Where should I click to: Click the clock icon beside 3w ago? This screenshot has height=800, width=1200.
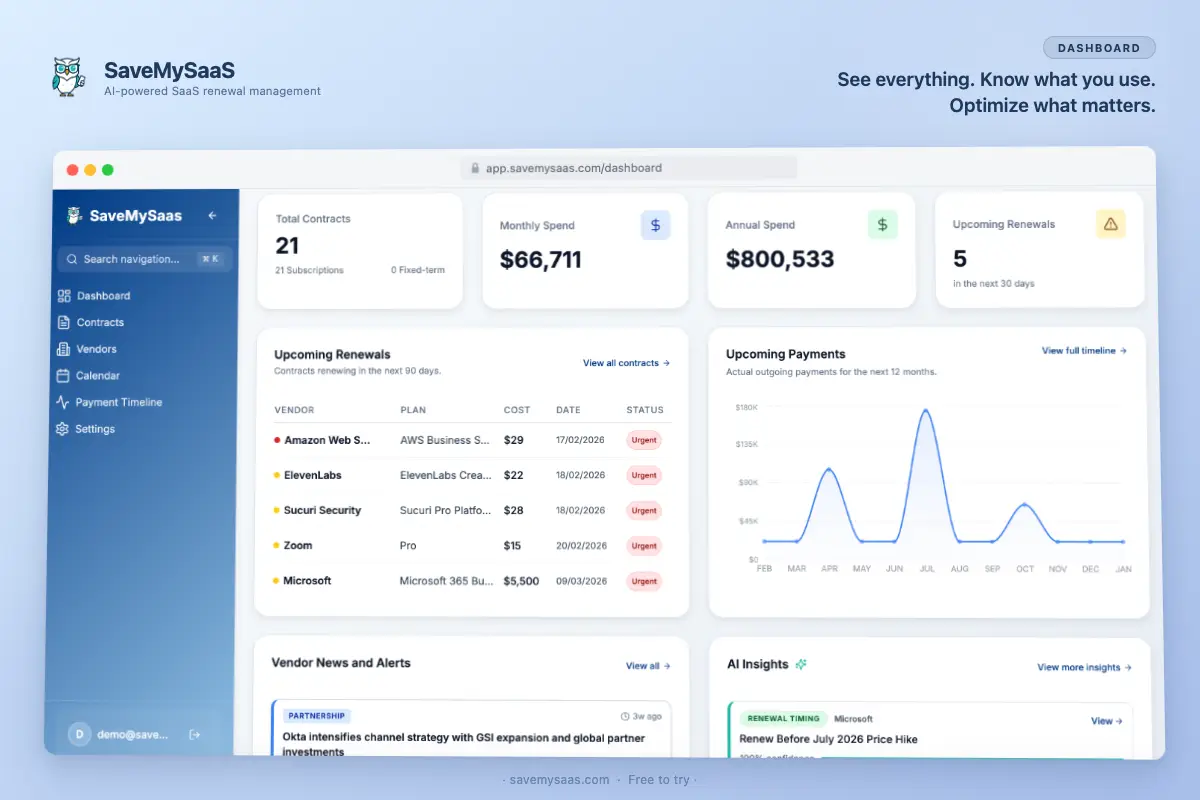pos(625,716)
